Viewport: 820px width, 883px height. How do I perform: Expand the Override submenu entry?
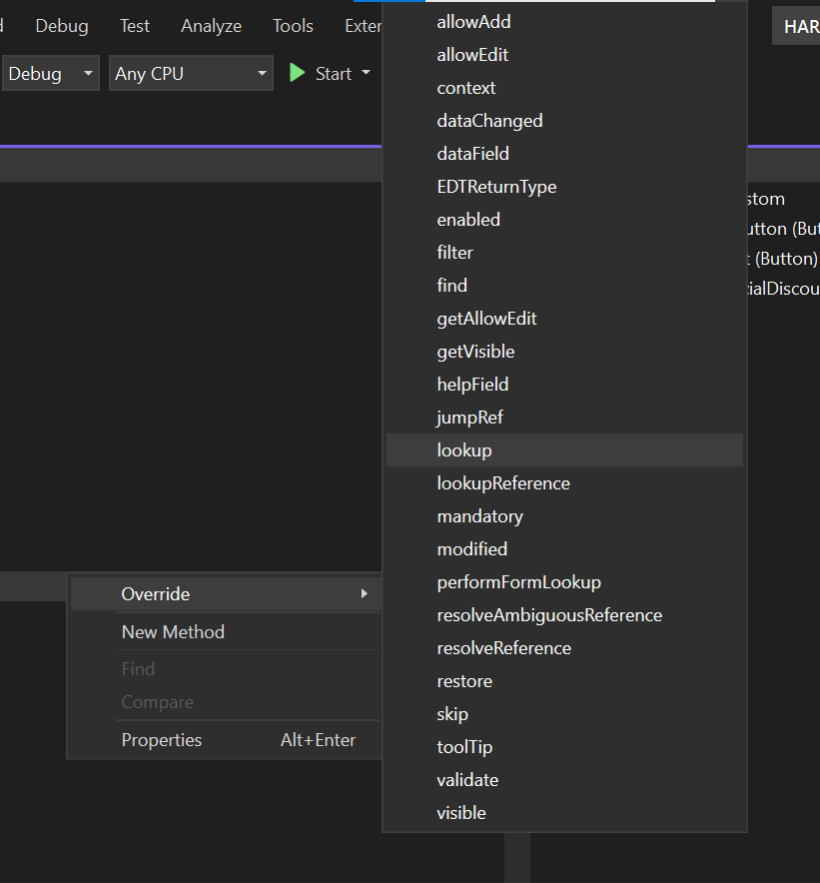(225, 594)
